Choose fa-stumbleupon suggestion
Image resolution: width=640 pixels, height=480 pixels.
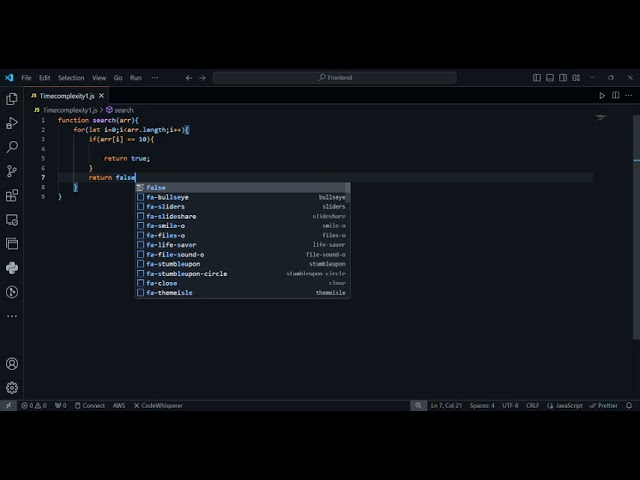tap(243, 264)
